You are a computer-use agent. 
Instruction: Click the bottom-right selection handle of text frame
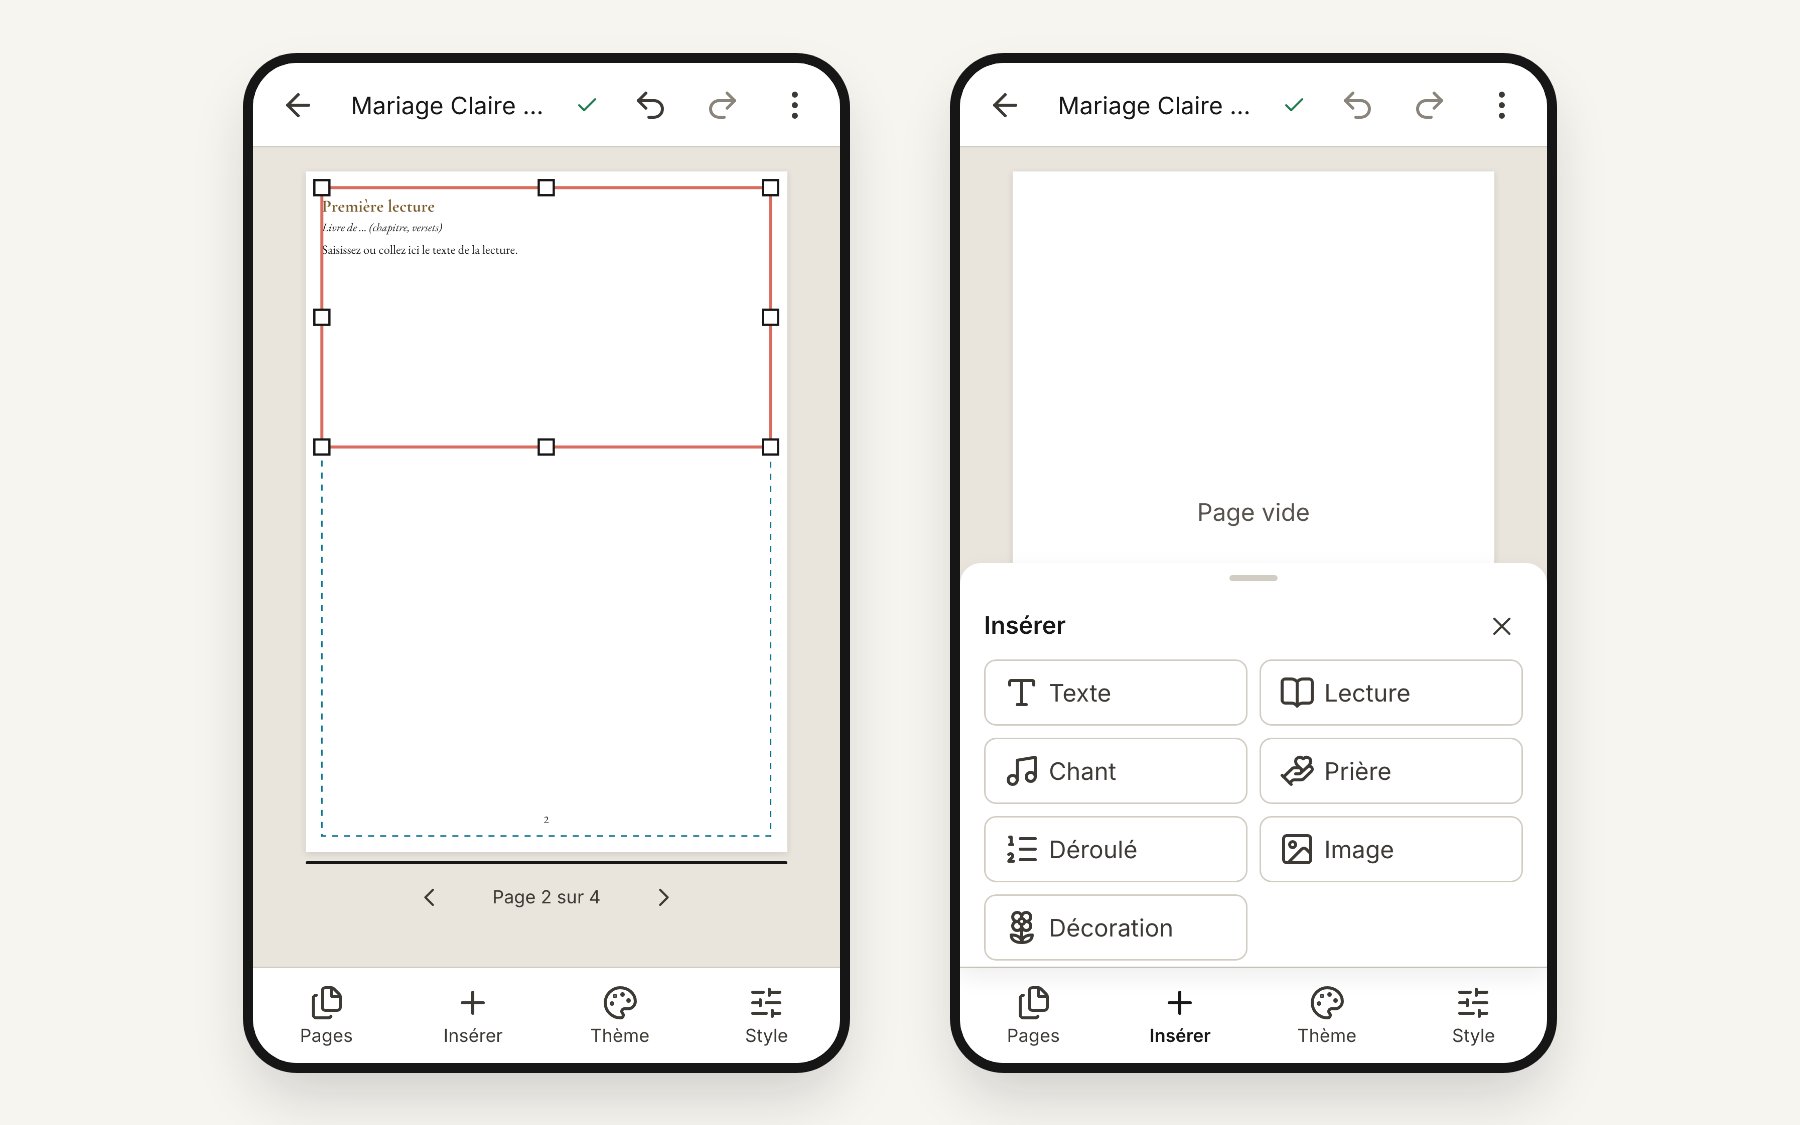[x=770, y=447]
